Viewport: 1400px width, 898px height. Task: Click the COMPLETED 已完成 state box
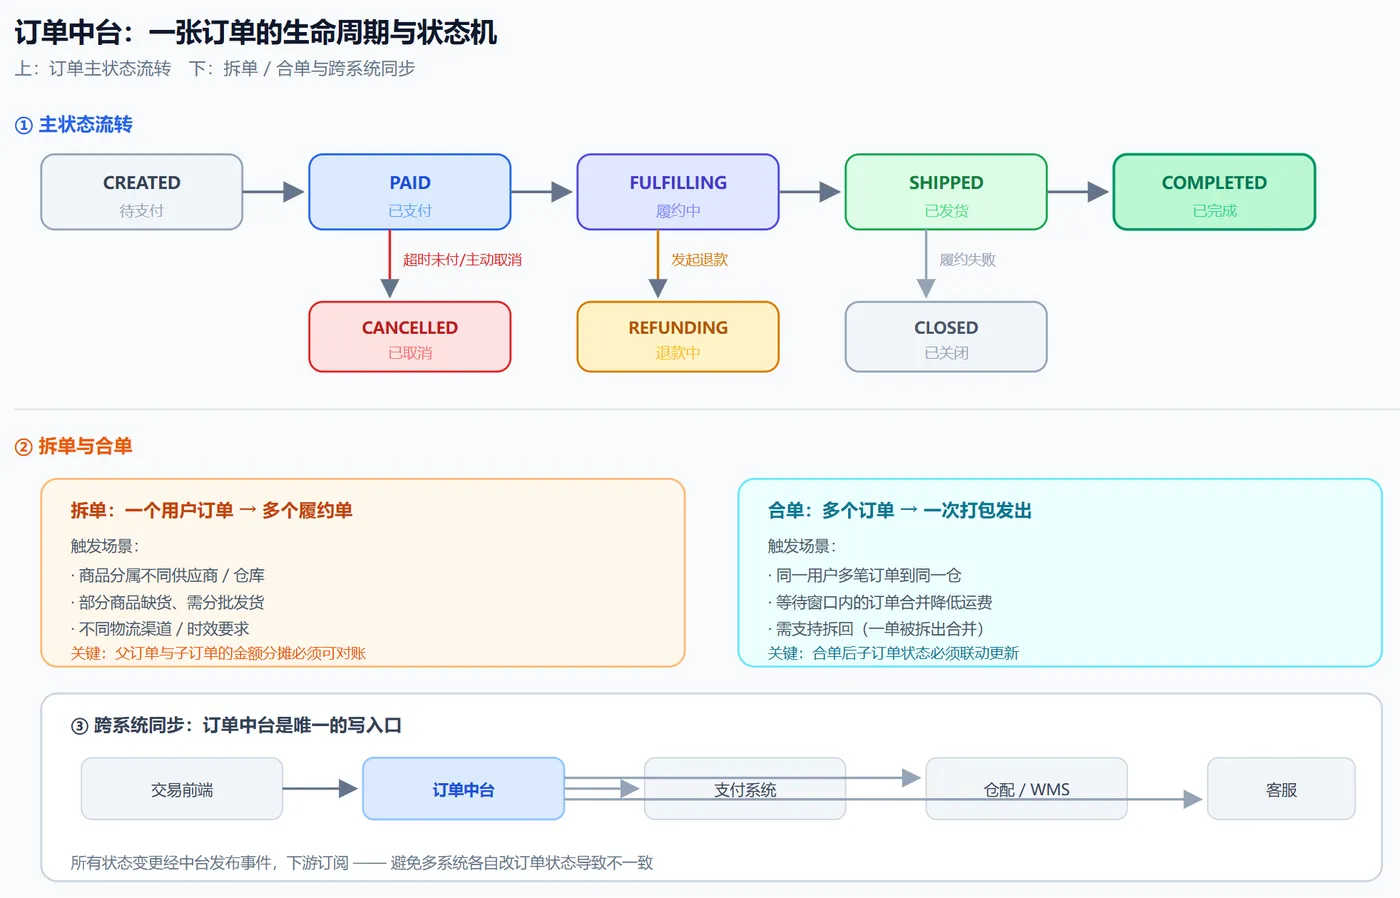(1214, 192)
